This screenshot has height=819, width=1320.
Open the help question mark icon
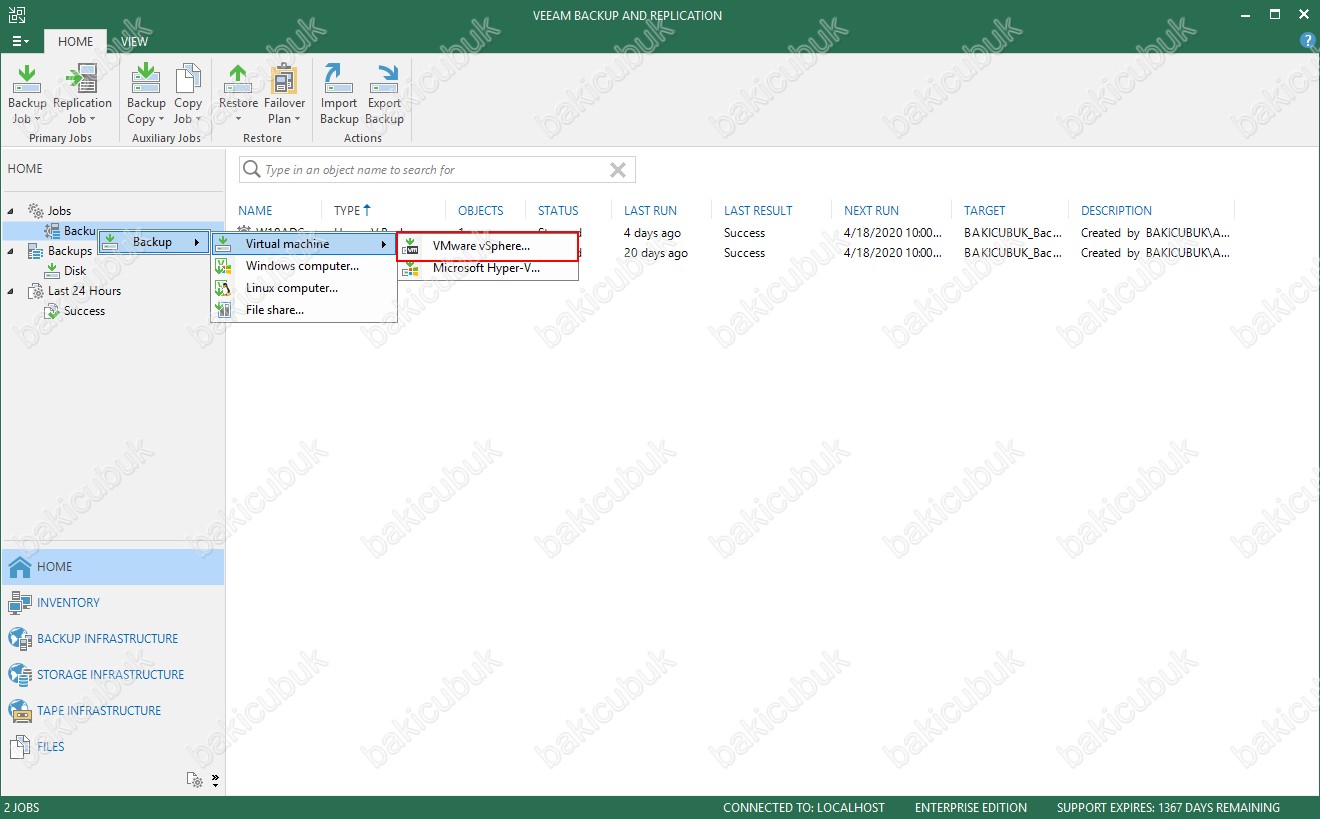point(1307,41)
